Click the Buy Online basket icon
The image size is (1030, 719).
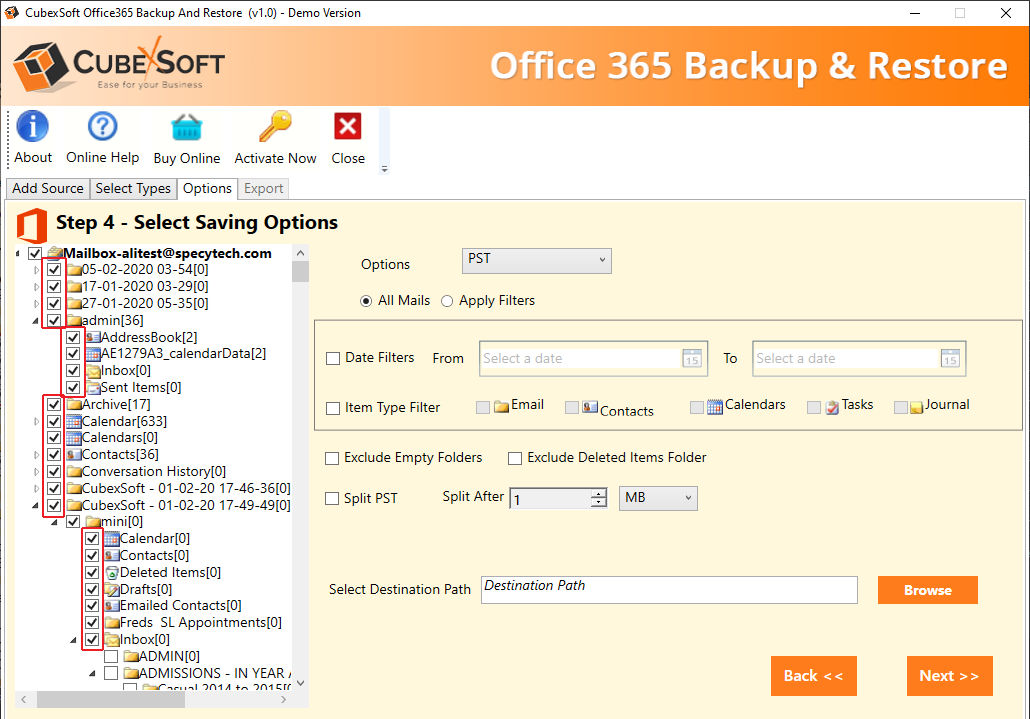(x=186, y=127)
